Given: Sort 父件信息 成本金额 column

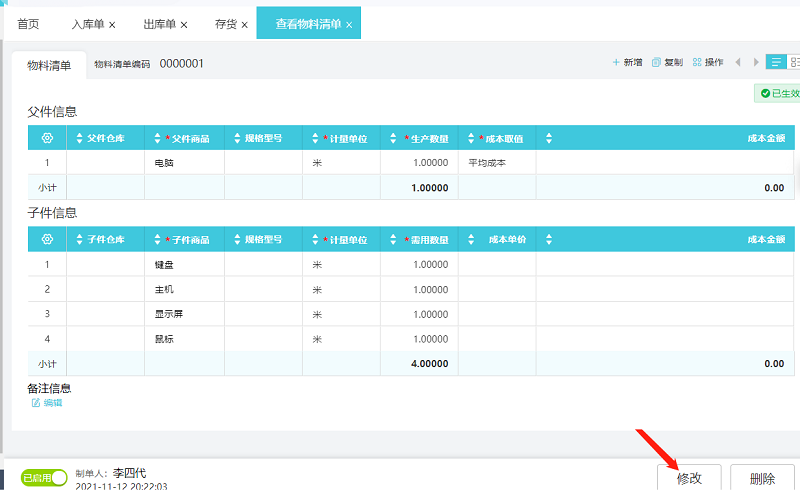Looking at the screenshot, I should 549,138.
